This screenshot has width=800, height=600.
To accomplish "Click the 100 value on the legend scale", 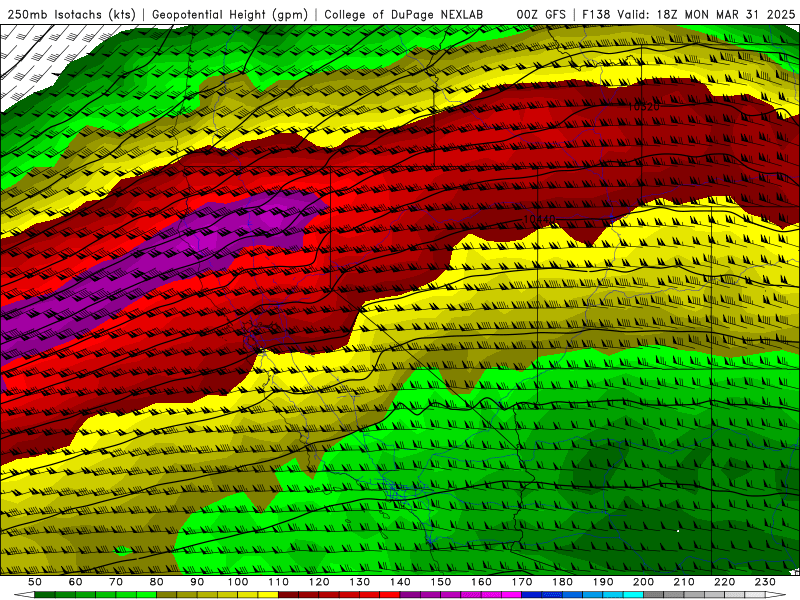I will (x=238, y=582).
